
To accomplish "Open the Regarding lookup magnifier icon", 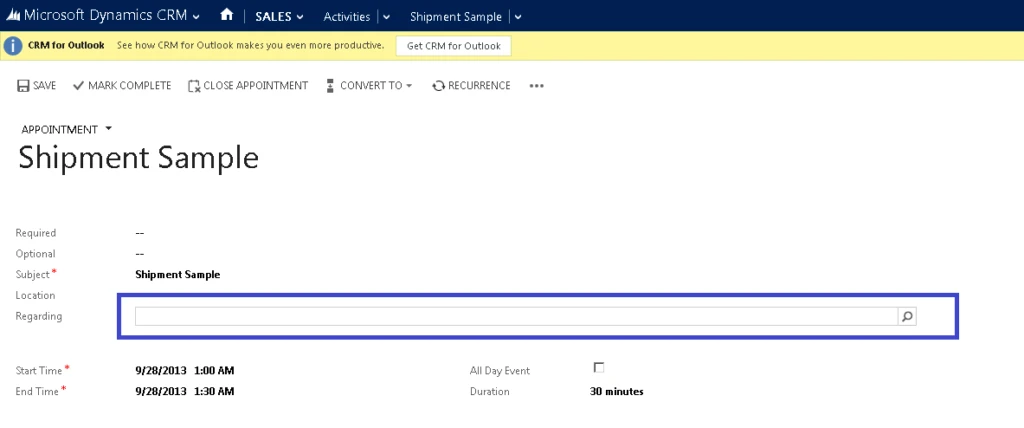I will click(907, 317).
